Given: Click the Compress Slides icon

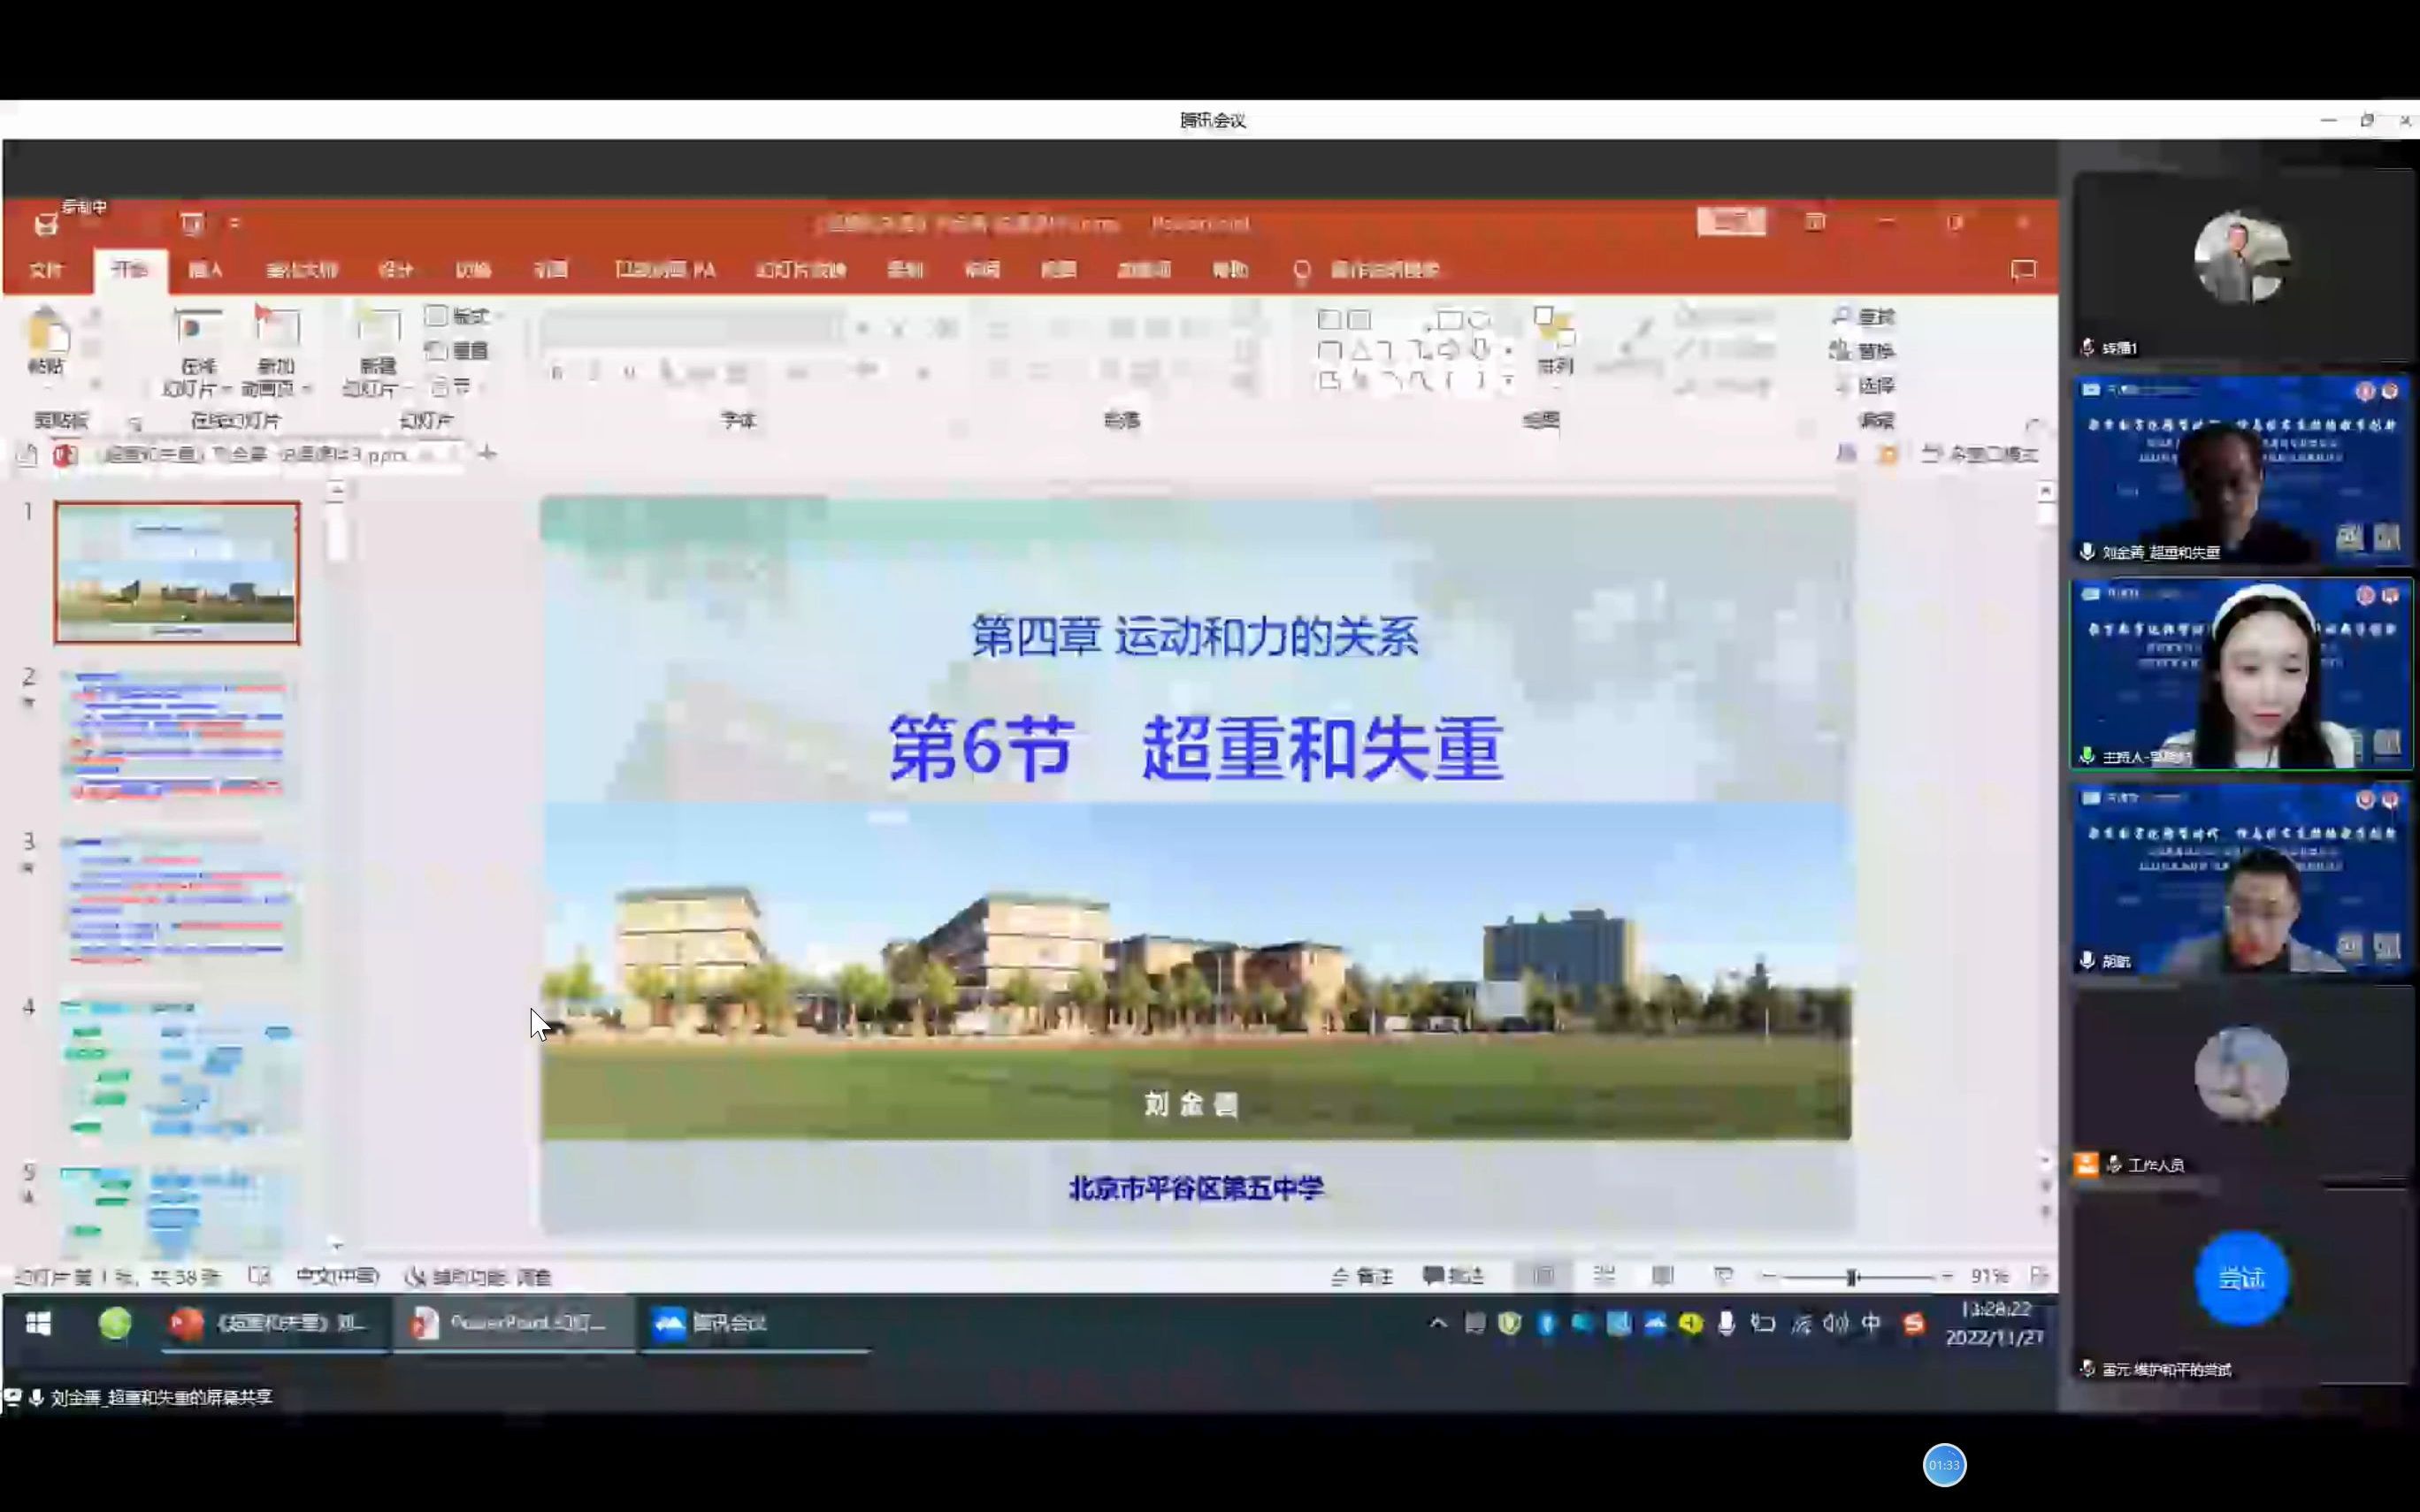Looking at the screenshot, I should click(x=198, y=328).
